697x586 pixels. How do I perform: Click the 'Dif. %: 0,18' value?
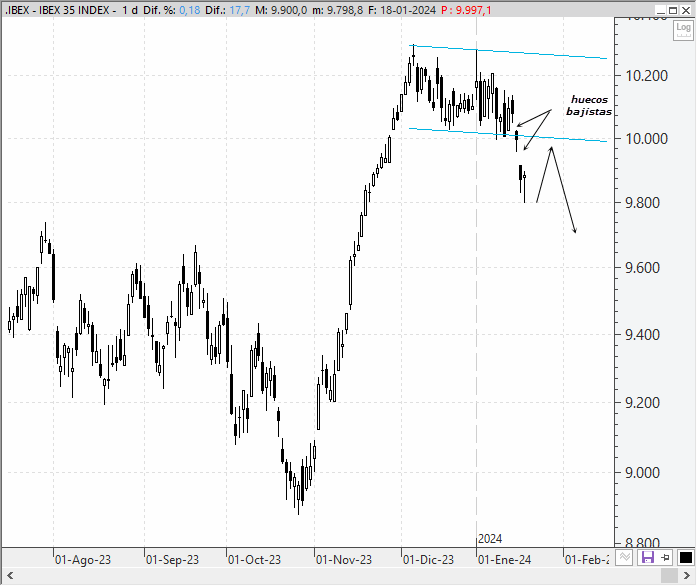pyautogui.click(x=172, y=10)
